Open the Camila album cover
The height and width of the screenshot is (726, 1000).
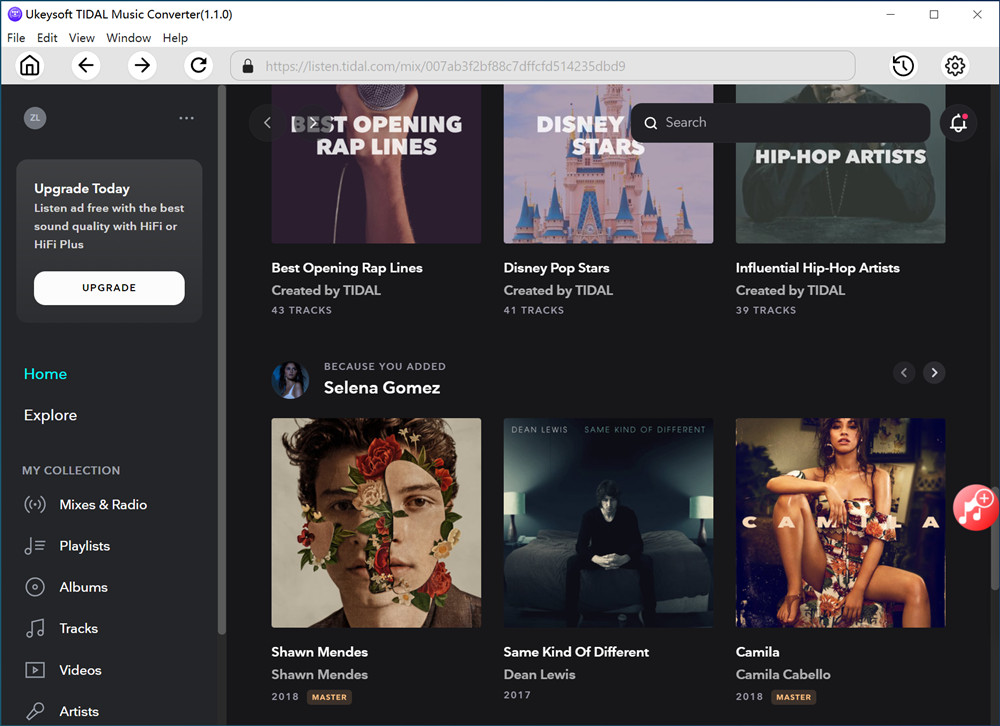pyautogui.click(x=841, y=522)
